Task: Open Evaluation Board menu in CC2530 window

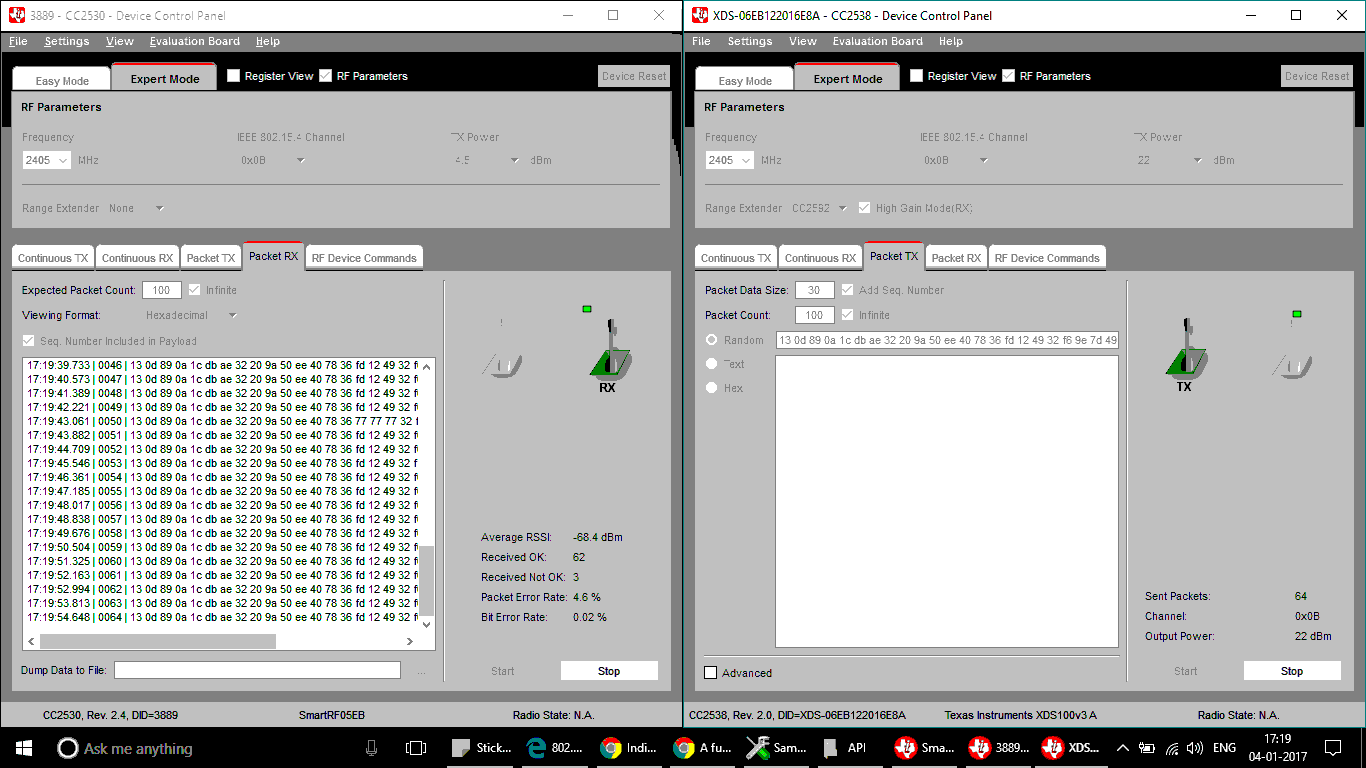Action: coord(194,41)
